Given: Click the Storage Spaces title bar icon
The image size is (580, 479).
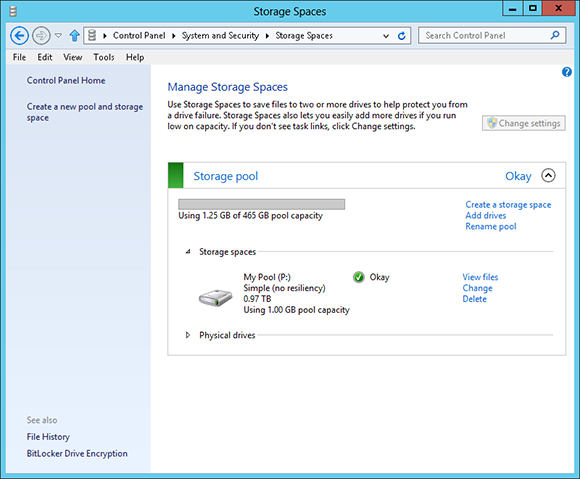Looking at the screenshot, I should (x=13, y=11).
